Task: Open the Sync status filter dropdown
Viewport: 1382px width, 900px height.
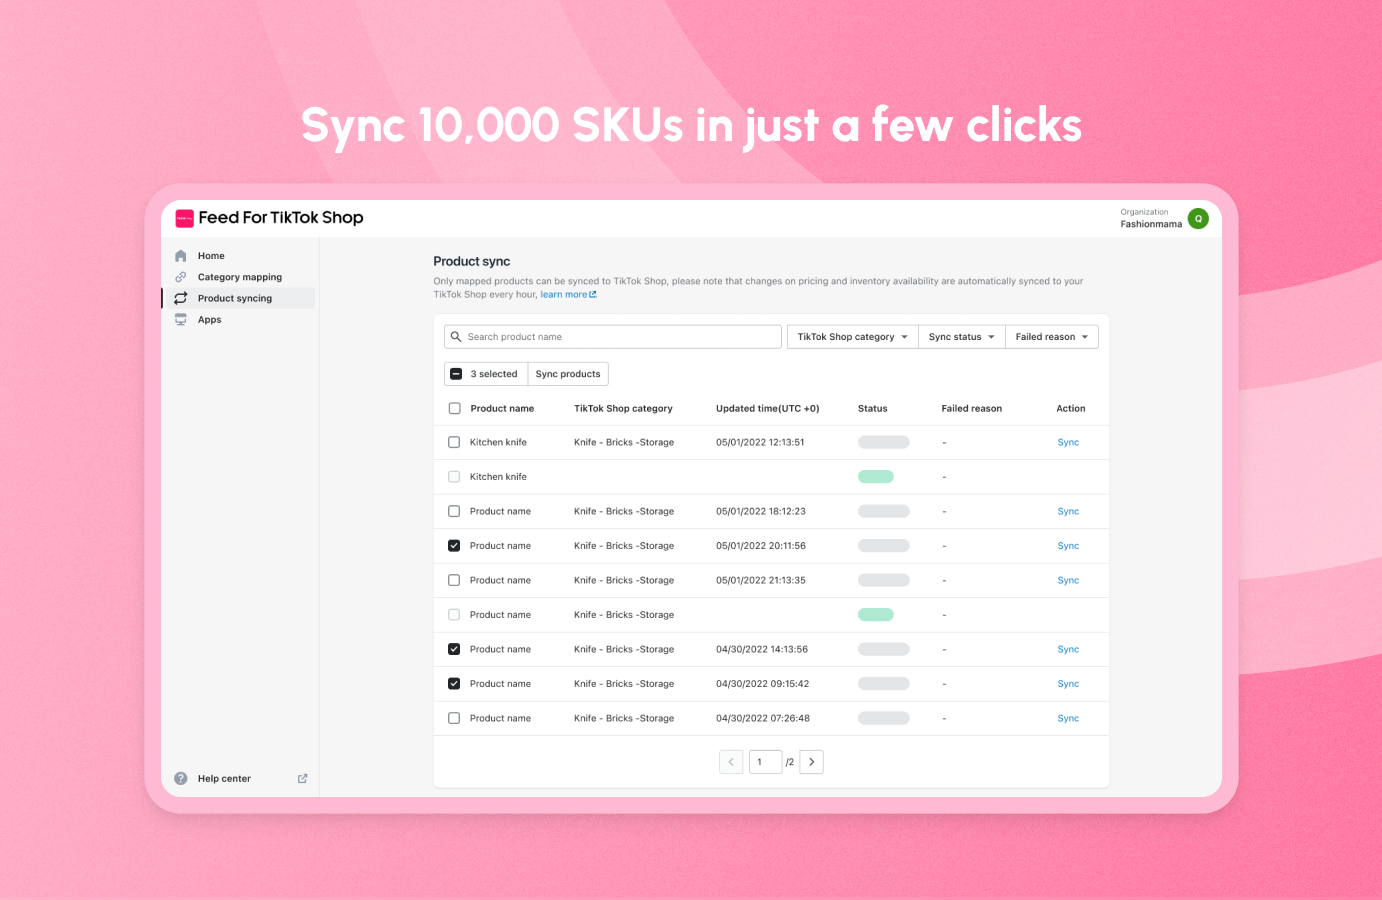Action: (x=962, y=337)
